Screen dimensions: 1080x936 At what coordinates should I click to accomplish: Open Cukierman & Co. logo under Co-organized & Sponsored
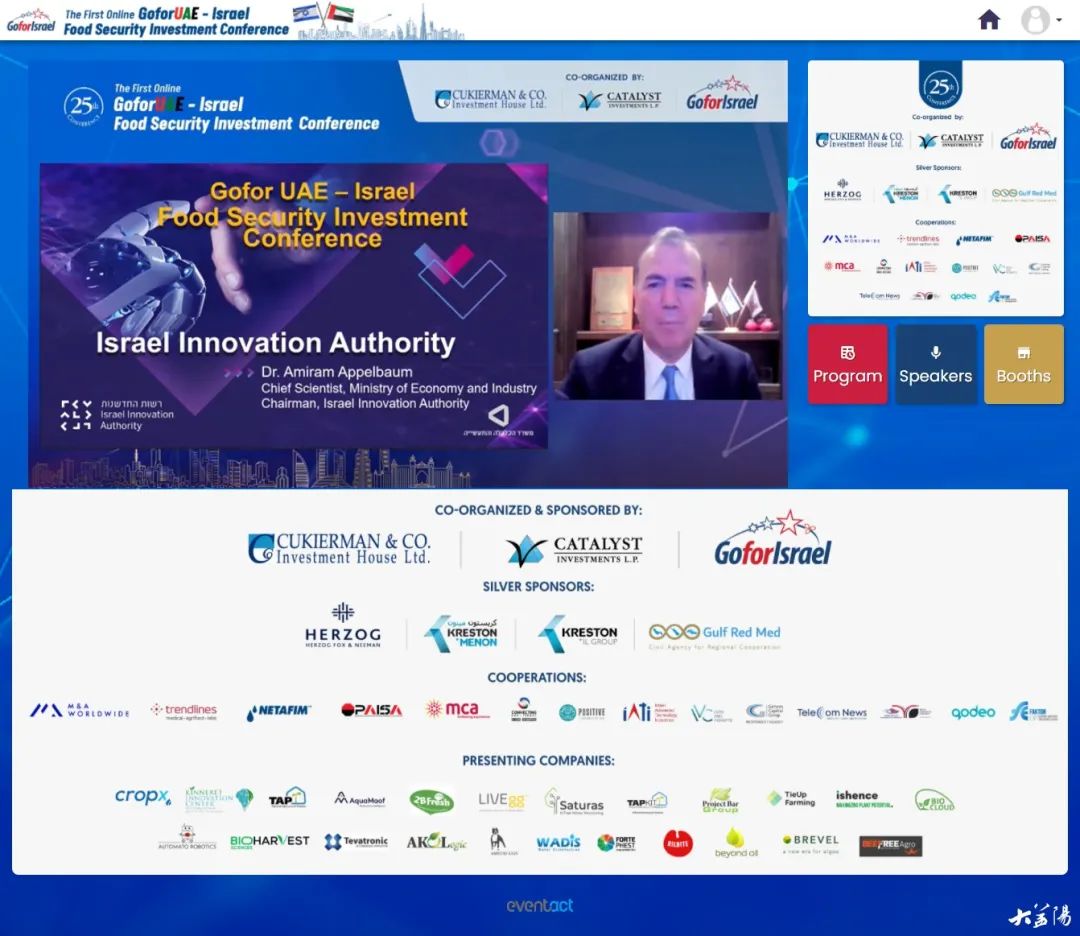[339, 548]
